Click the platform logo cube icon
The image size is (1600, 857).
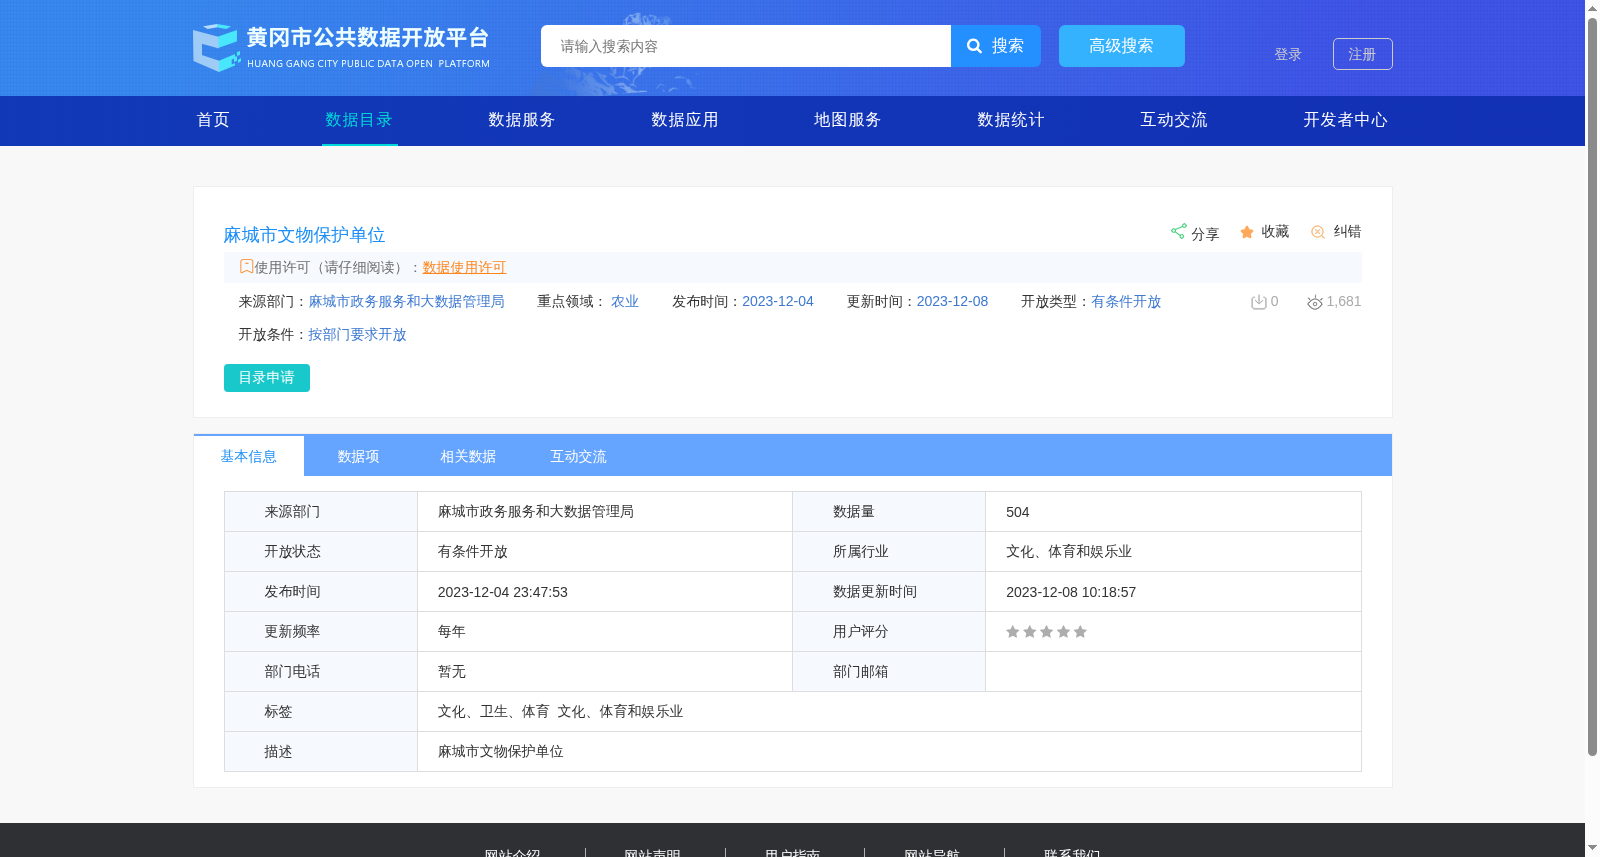point(217,47)
